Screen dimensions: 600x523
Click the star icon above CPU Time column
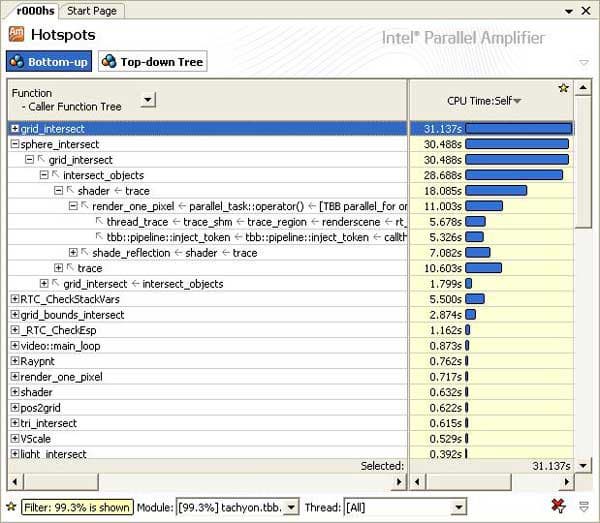[563, 88]
